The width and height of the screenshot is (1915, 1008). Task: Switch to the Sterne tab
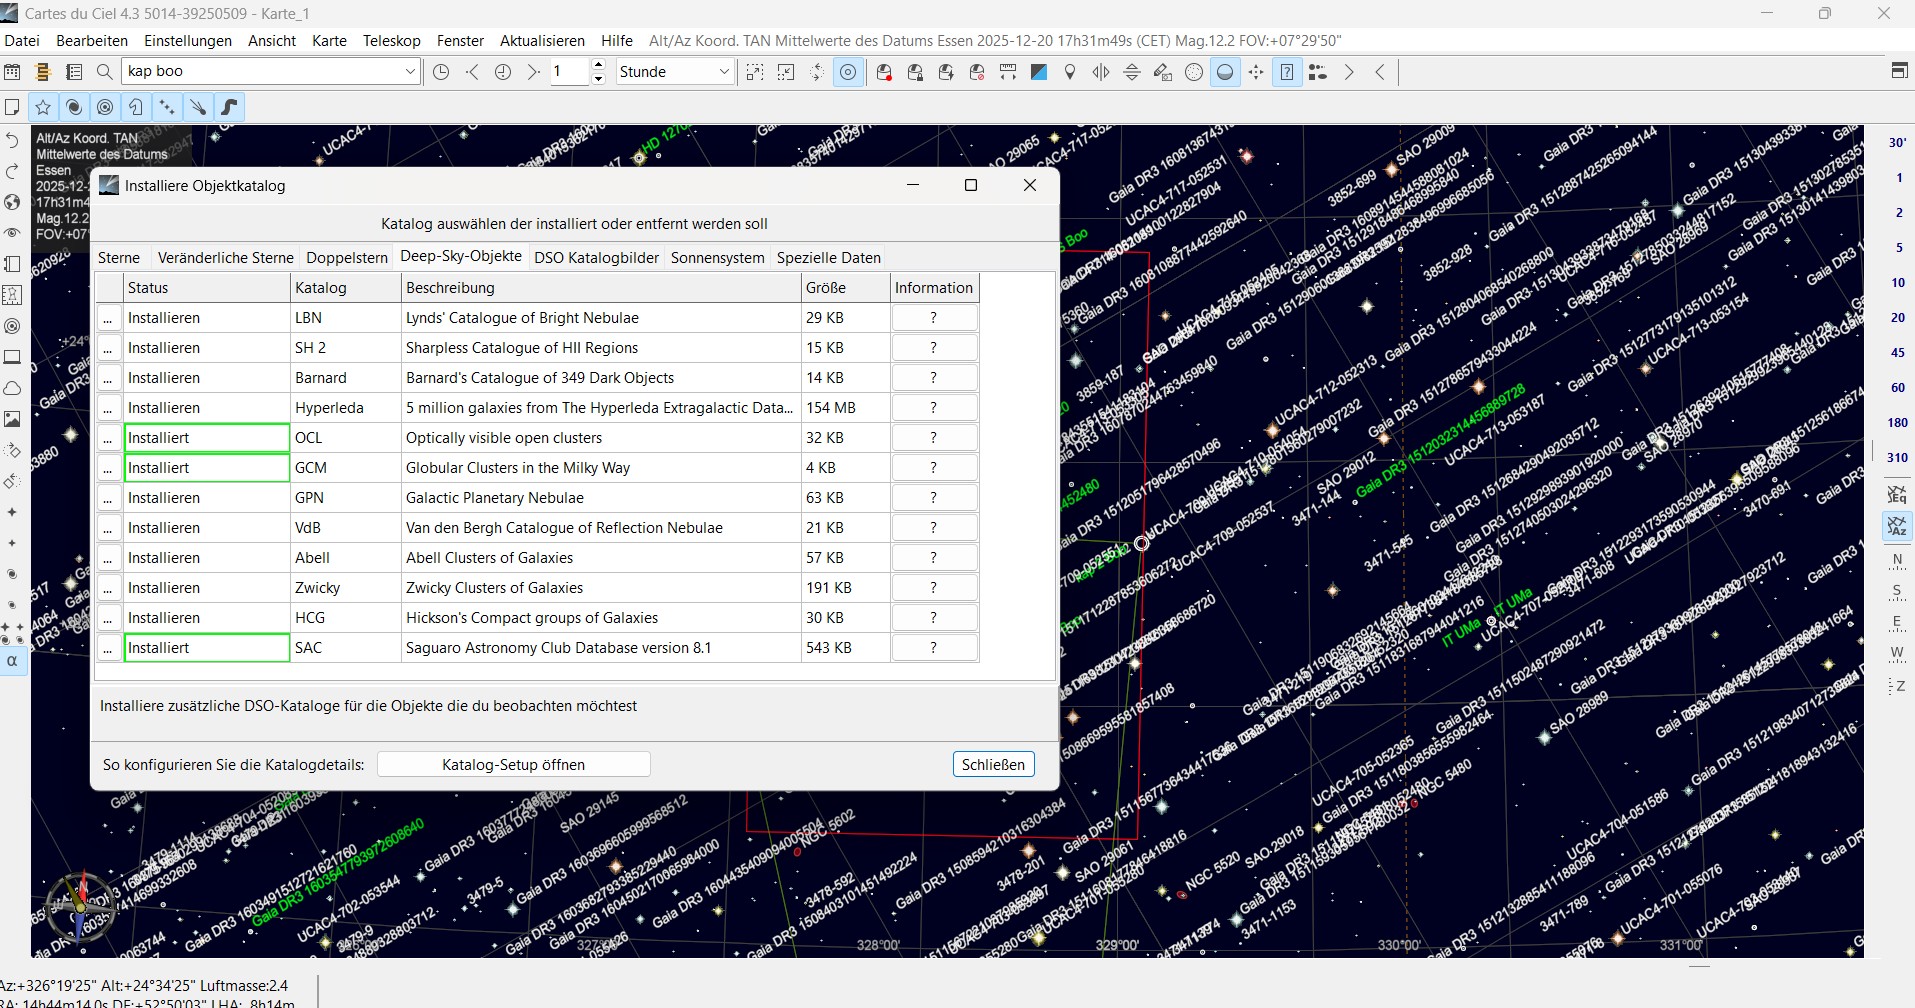coord(119,257)
